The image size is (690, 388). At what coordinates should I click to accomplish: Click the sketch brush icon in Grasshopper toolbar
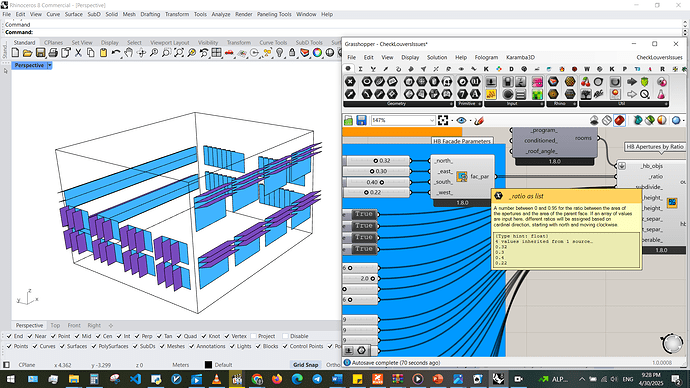tap(479, 120)
